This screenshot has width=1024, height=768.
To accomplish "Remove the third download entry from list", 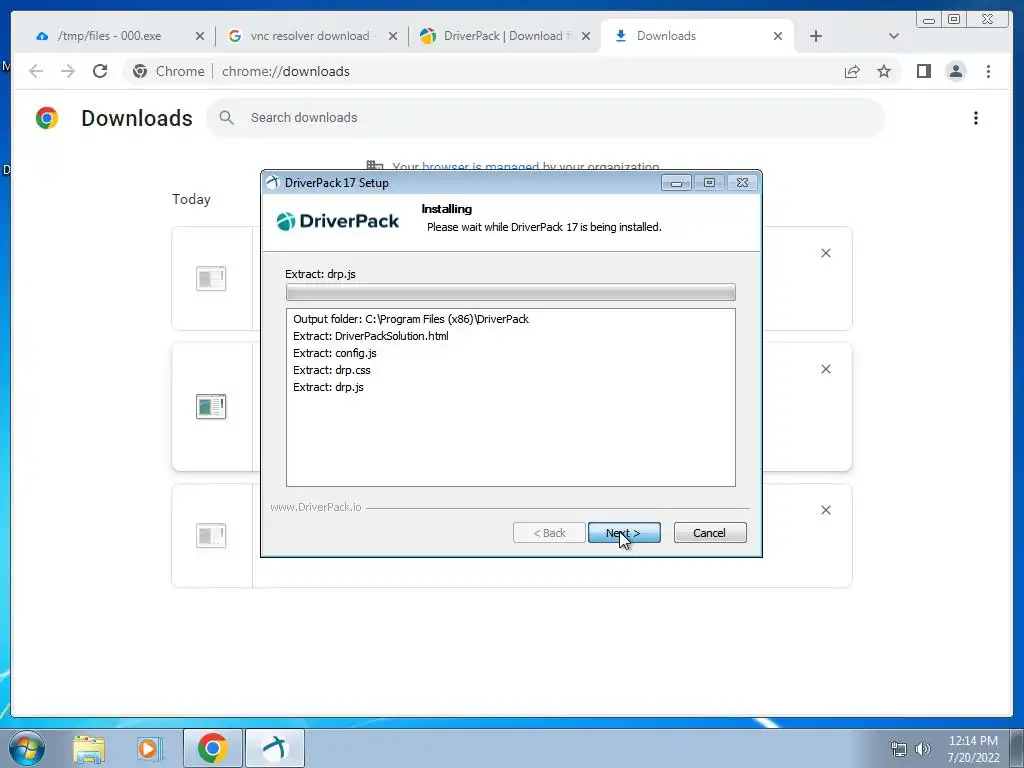I will pyautogui.click(x=825, y=510).
